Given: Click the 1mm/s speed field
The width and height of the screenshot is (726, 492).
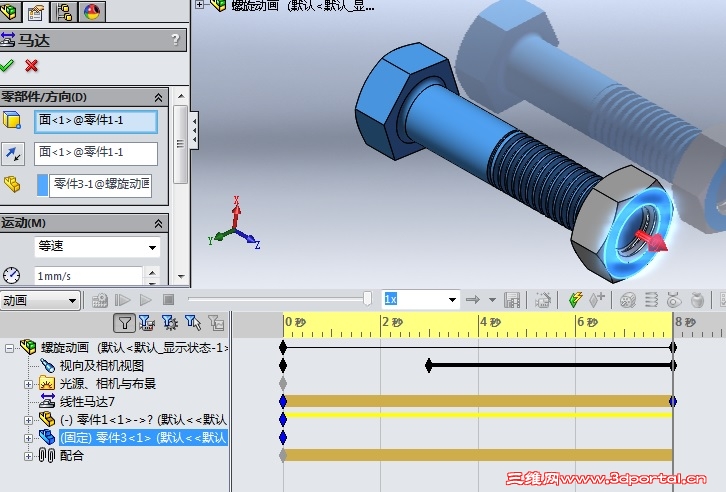Looking at the screenshot, I should coord(88,276).
